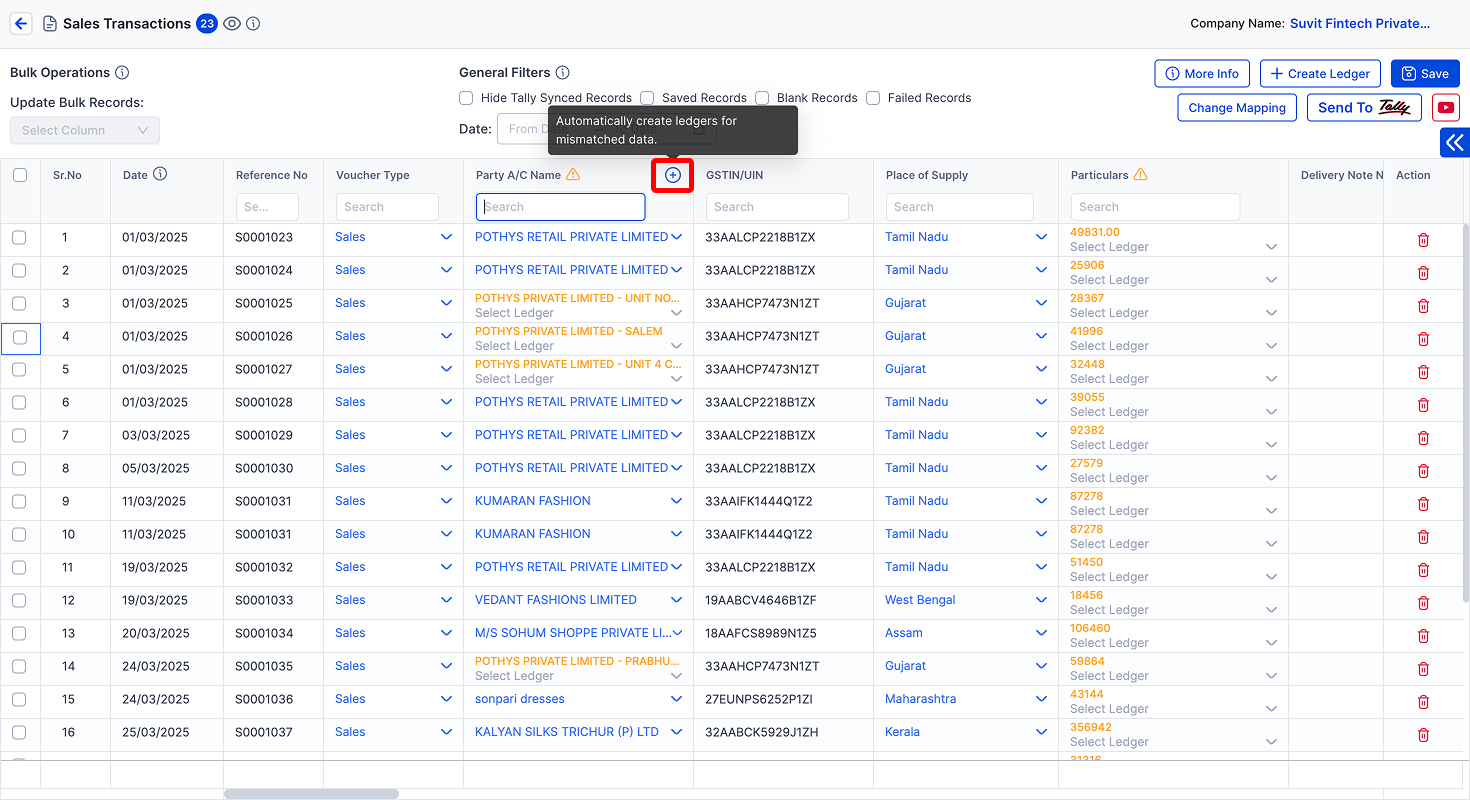The width and height of the screenshot is (1470, 800).
Task: Expand Select Ledger dropdown under particulars 49831.00
Action: [1272, 247]
